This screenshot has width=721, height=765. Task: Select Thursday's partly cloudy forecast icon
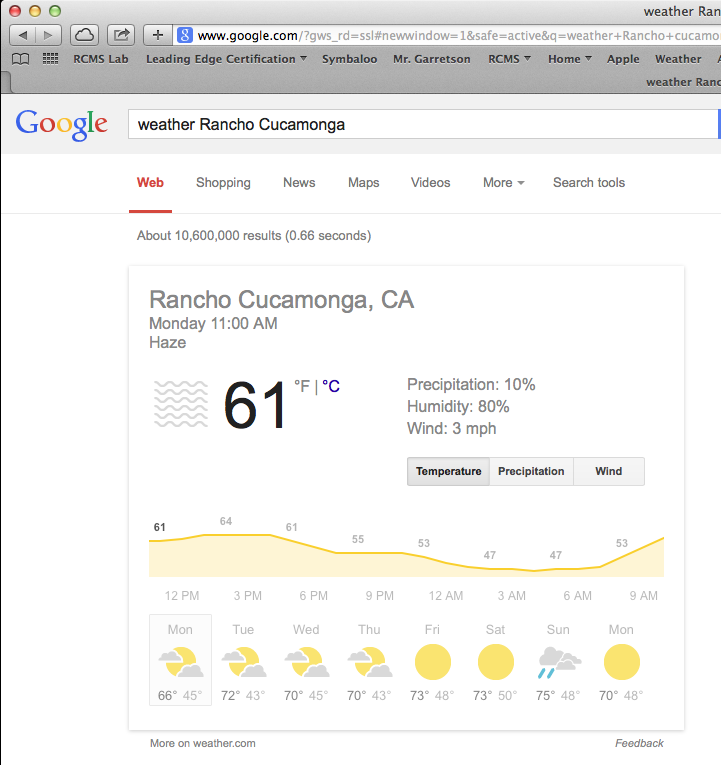click(369, 662)
